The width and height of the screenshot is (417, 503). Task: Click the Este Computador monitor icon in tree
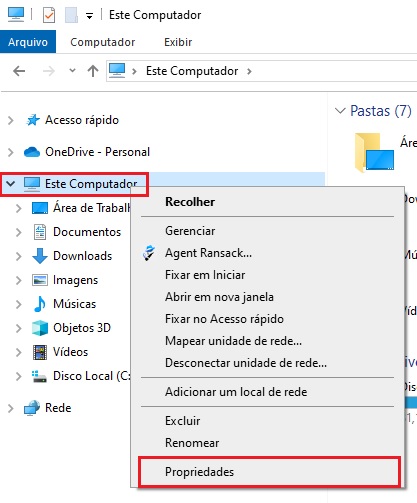32,184
